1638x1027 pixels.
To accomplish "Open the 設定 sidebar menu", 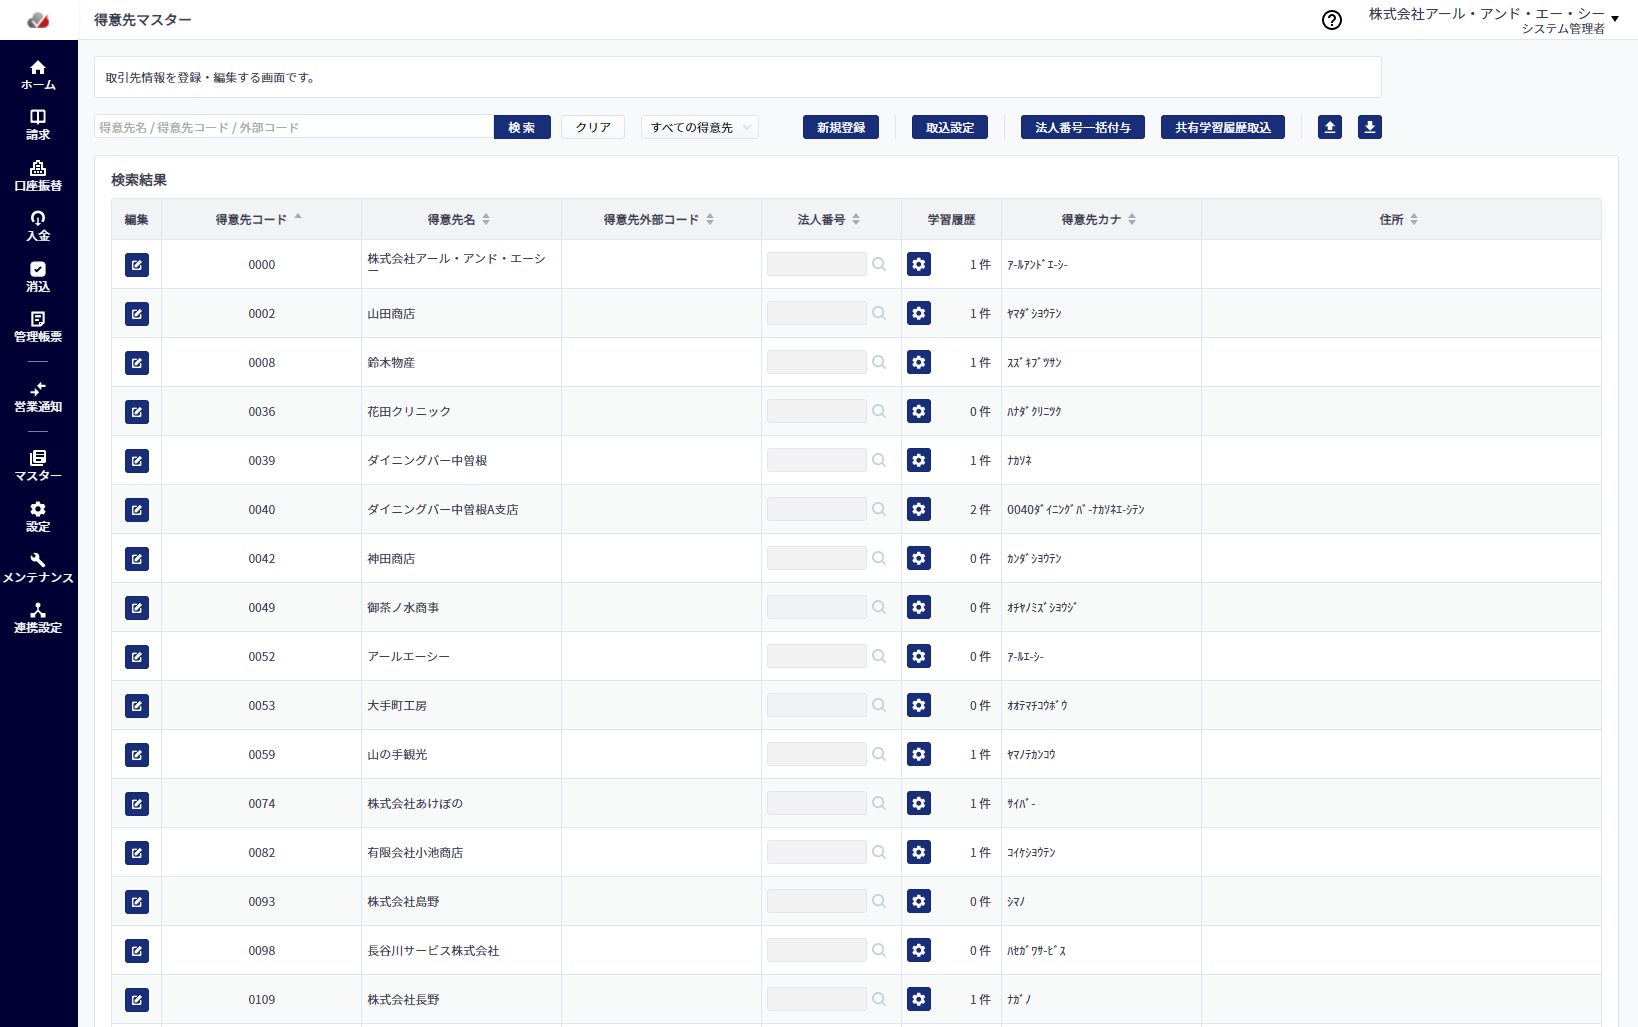I will 38,517.
